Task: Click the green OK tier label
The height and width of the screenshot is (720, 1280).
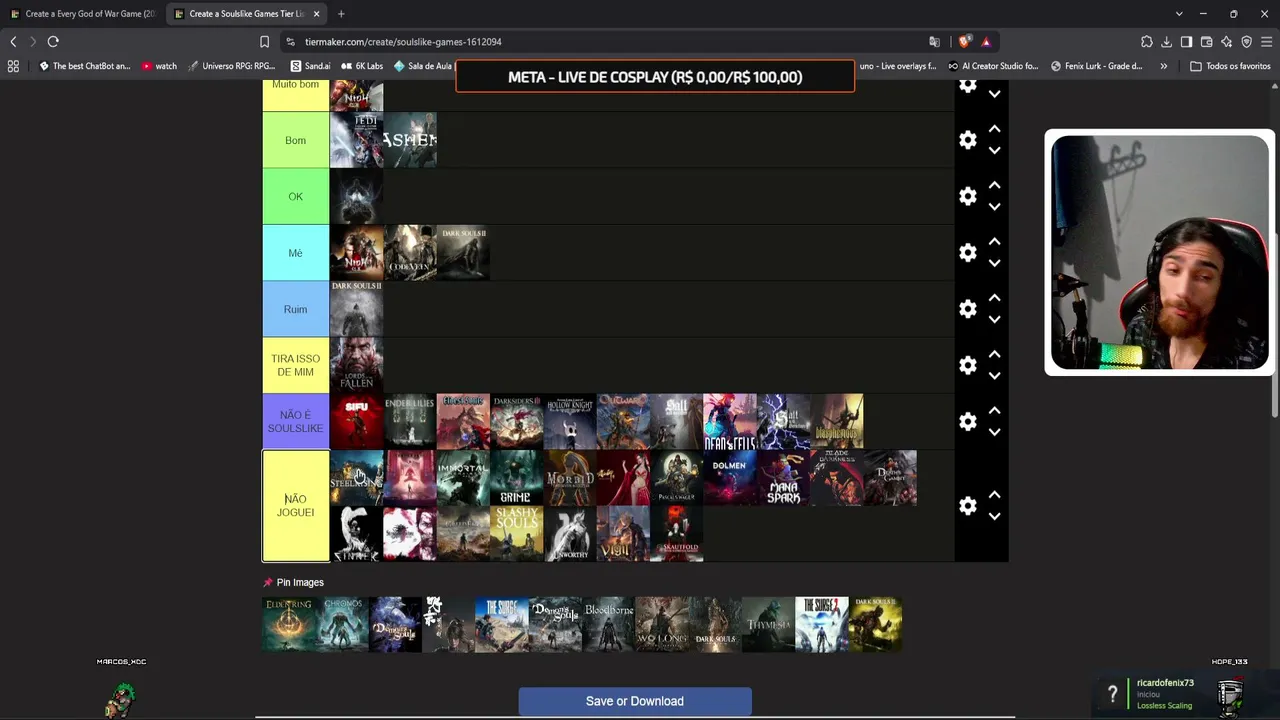Action: point(295,197)
